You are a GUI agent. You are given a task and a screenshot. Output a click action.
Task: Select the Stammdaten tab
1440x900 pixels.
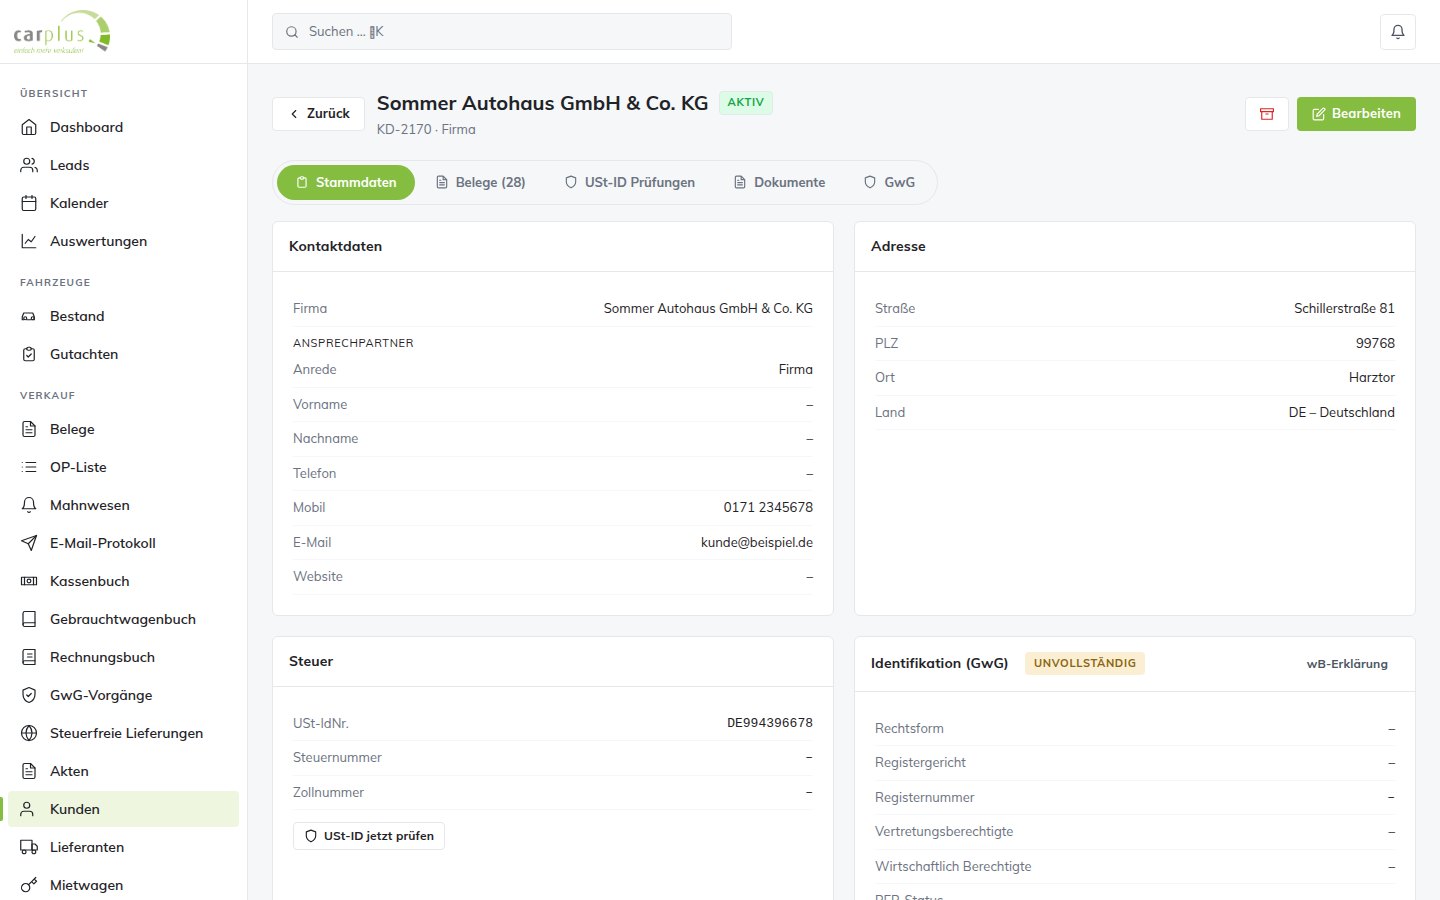346,182
